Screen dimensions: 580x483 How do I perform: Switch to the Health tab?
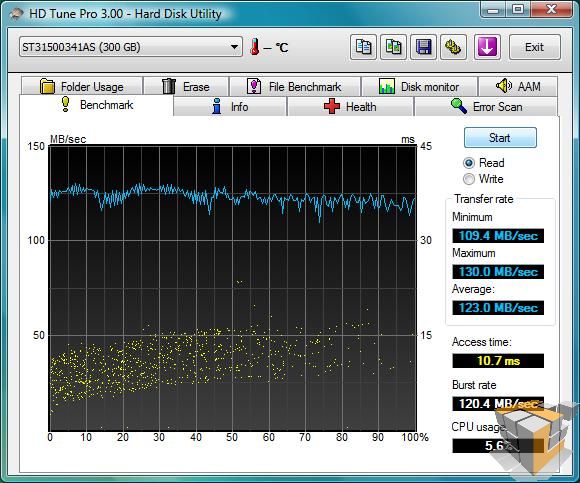[350, 107]
